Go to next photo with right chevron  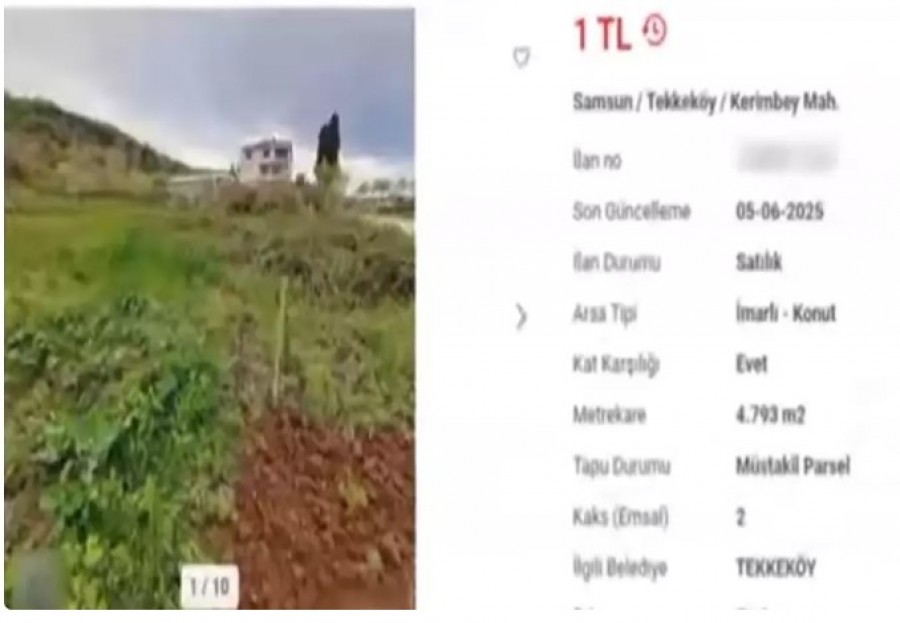(521, 316)
